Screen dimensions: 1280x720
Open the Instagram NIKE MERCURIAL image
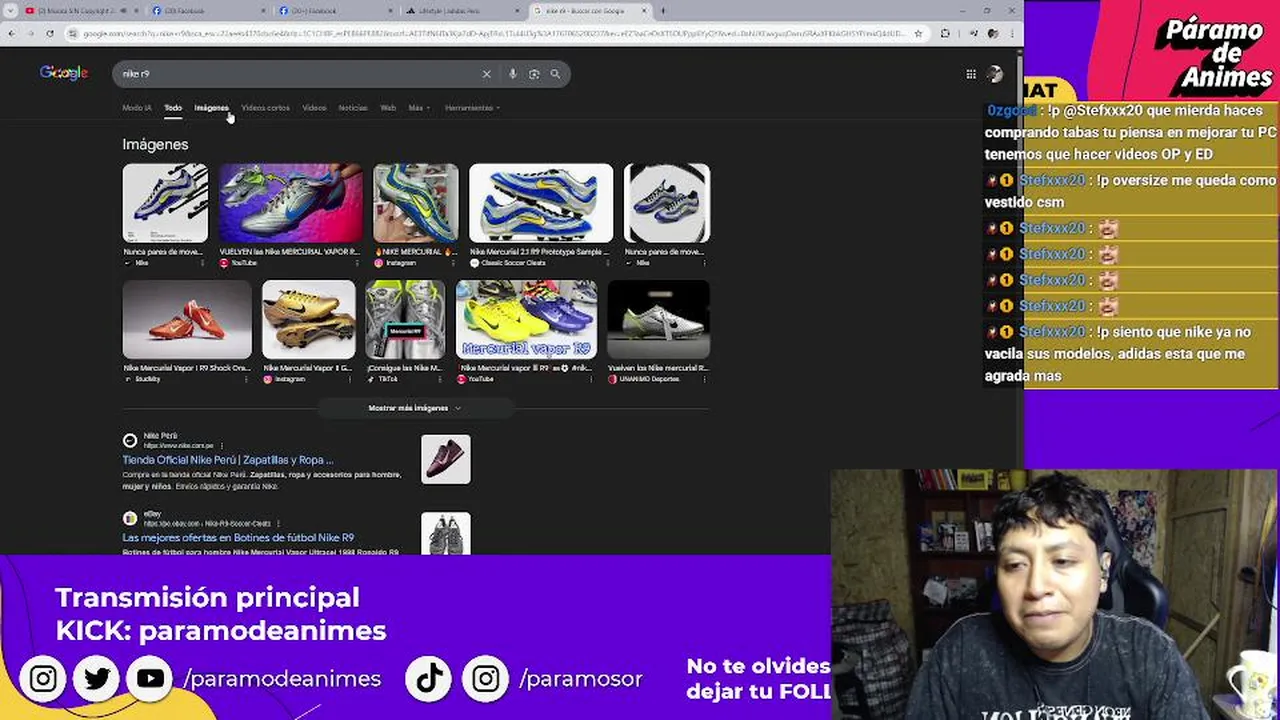[416, 203]
